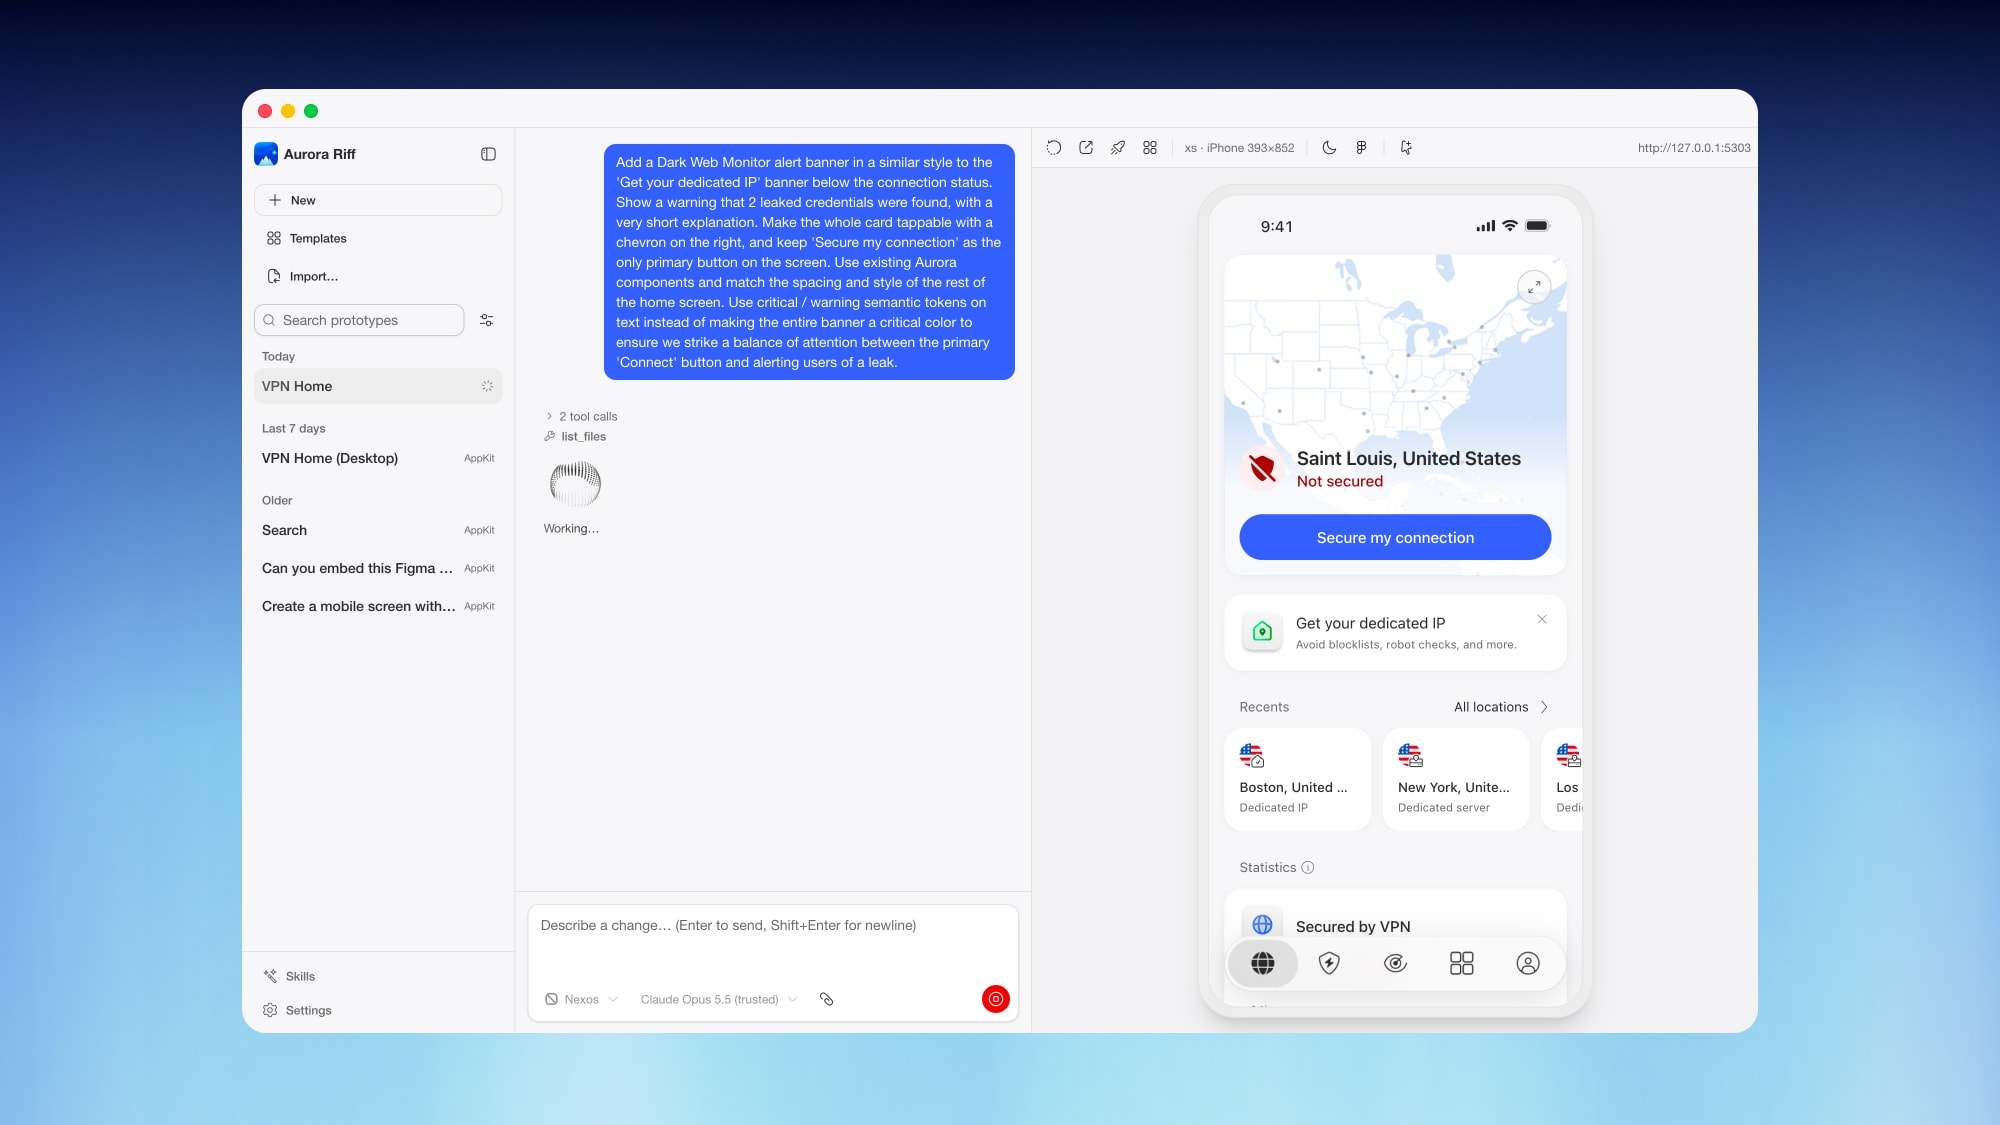The image size is (2000, 1125).
Task: Toggle dark mode moon icon
Action: [x=1329, y=148]
